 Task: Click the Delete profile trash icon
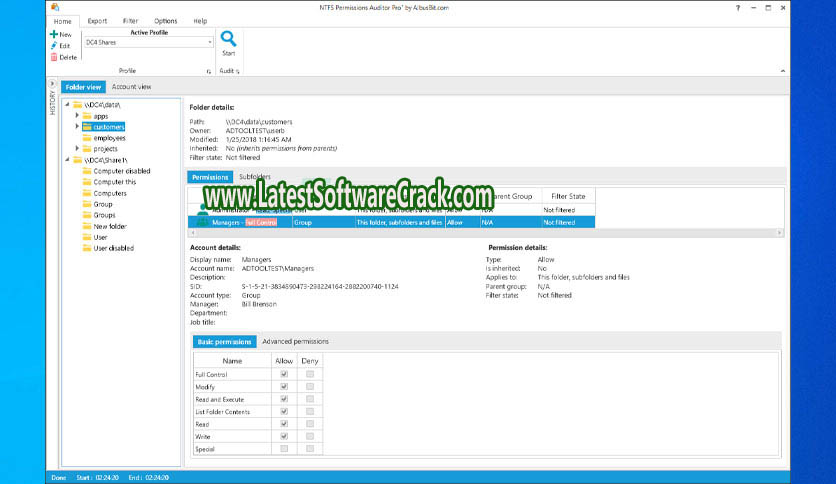tap(54, 57)
